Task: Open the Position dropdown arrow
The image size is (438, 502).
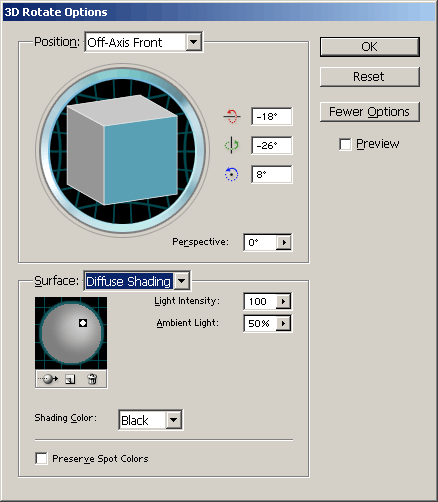Action: click(193, 42)
